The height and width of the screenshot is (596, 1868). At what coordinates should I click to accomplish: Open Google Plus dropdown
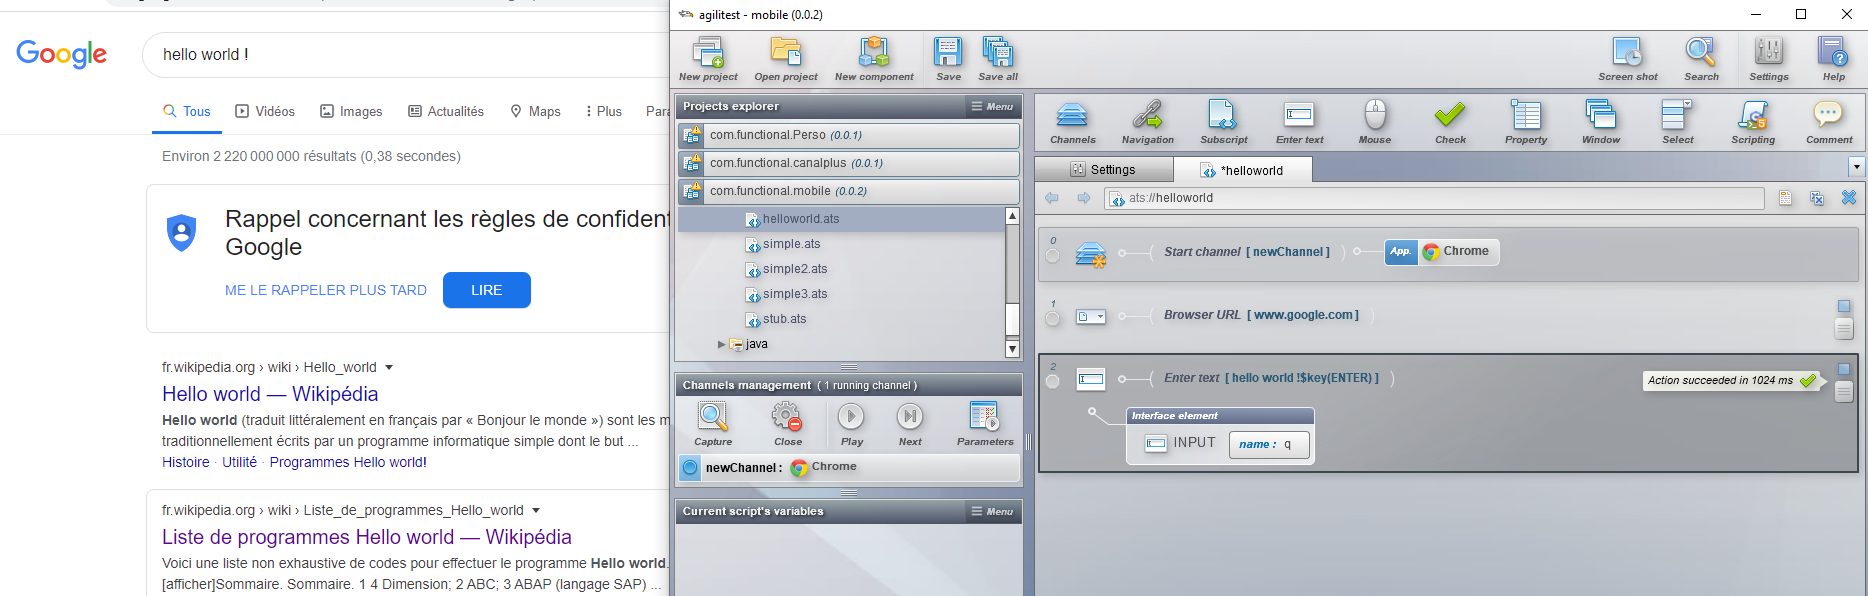603,111
